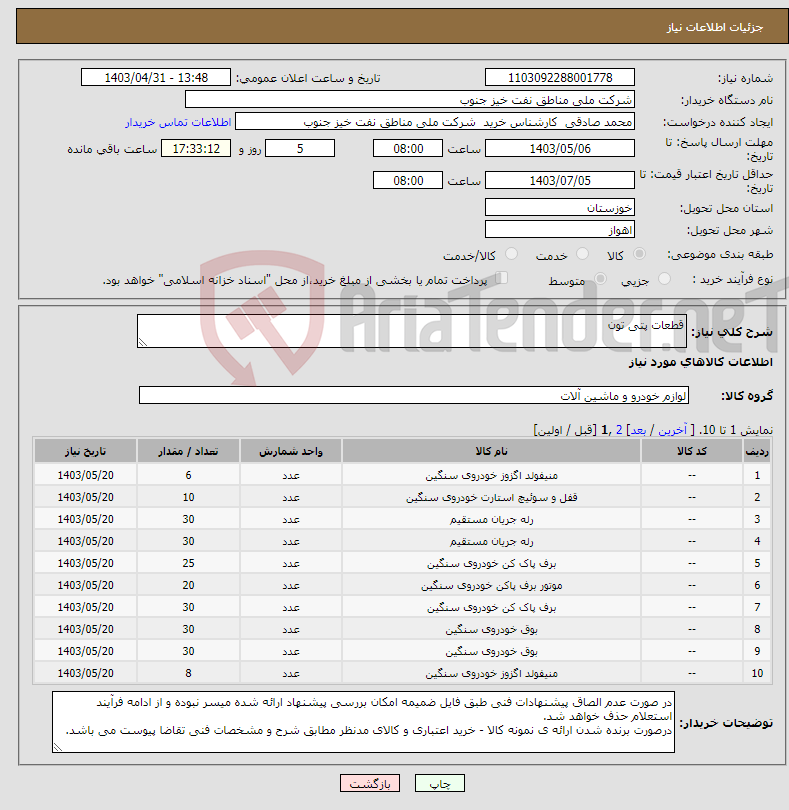Click the شماره نیاز number field
This screenshot has width=789, height=810.
[560, 77]
